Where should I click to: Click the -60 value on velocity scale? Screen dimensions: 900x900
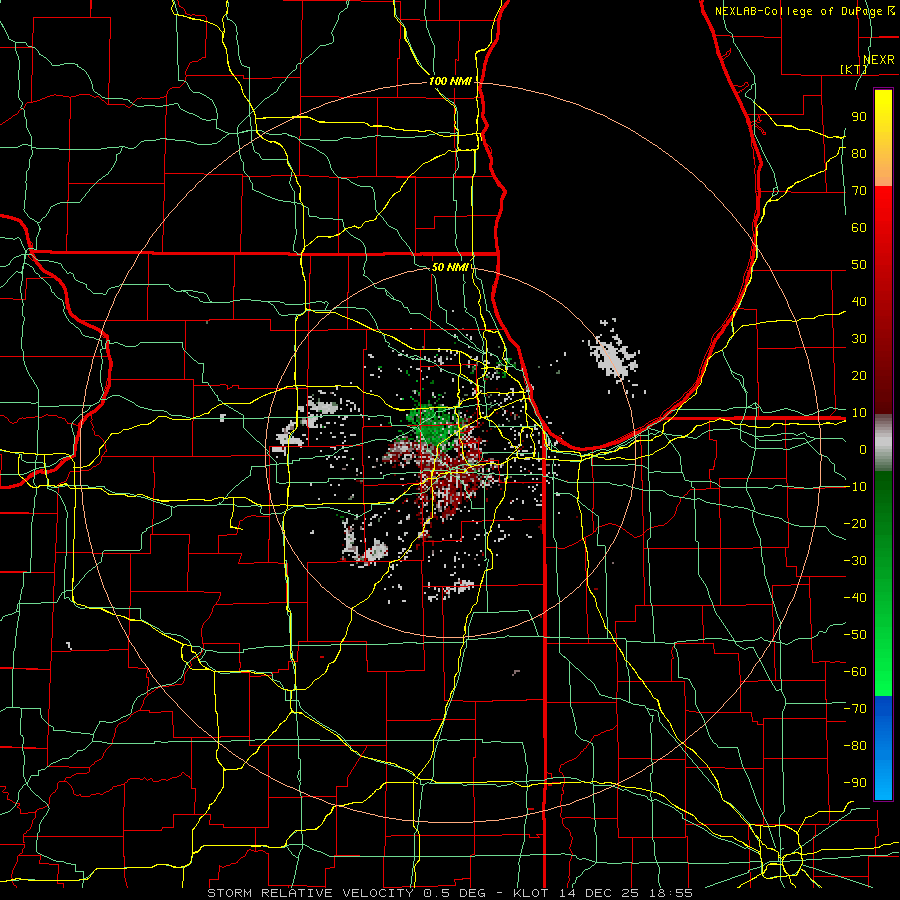click(855, 672)
